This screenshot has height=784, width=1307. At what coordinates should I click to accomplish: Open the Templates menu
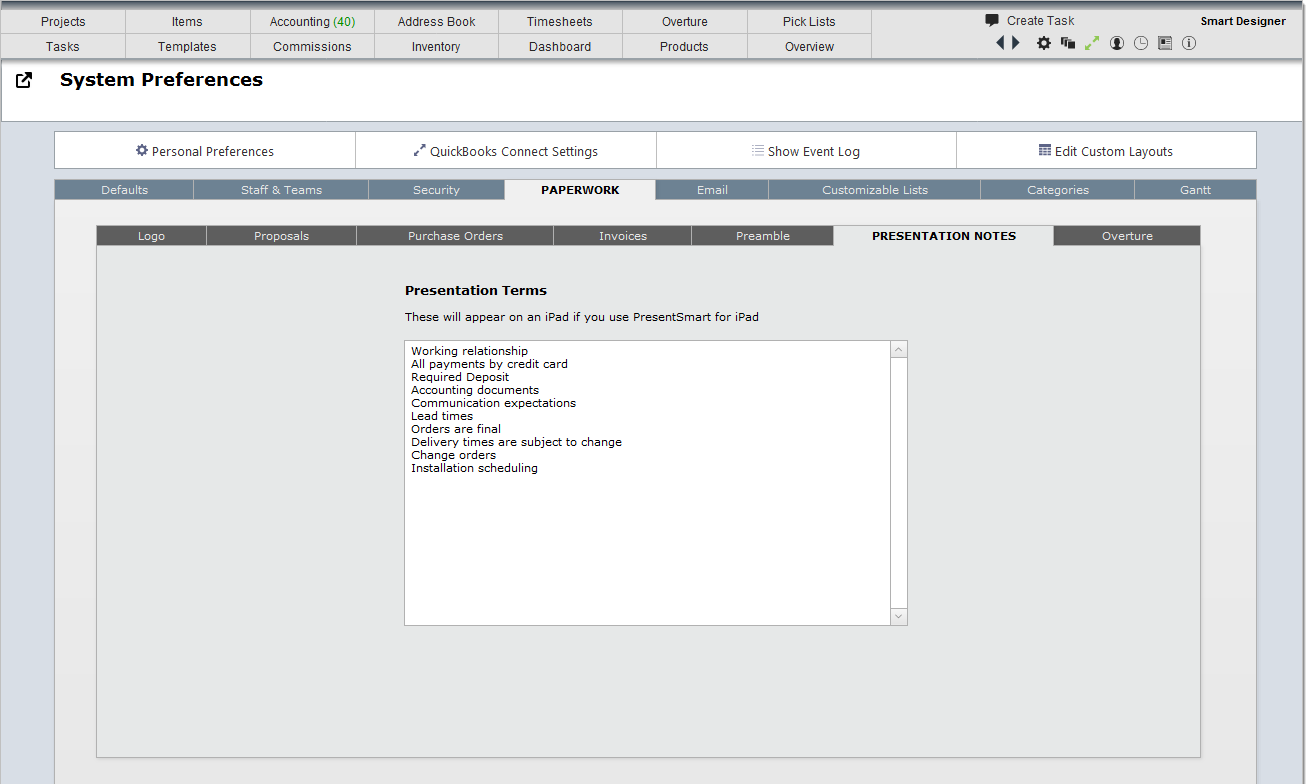point(187,46)
